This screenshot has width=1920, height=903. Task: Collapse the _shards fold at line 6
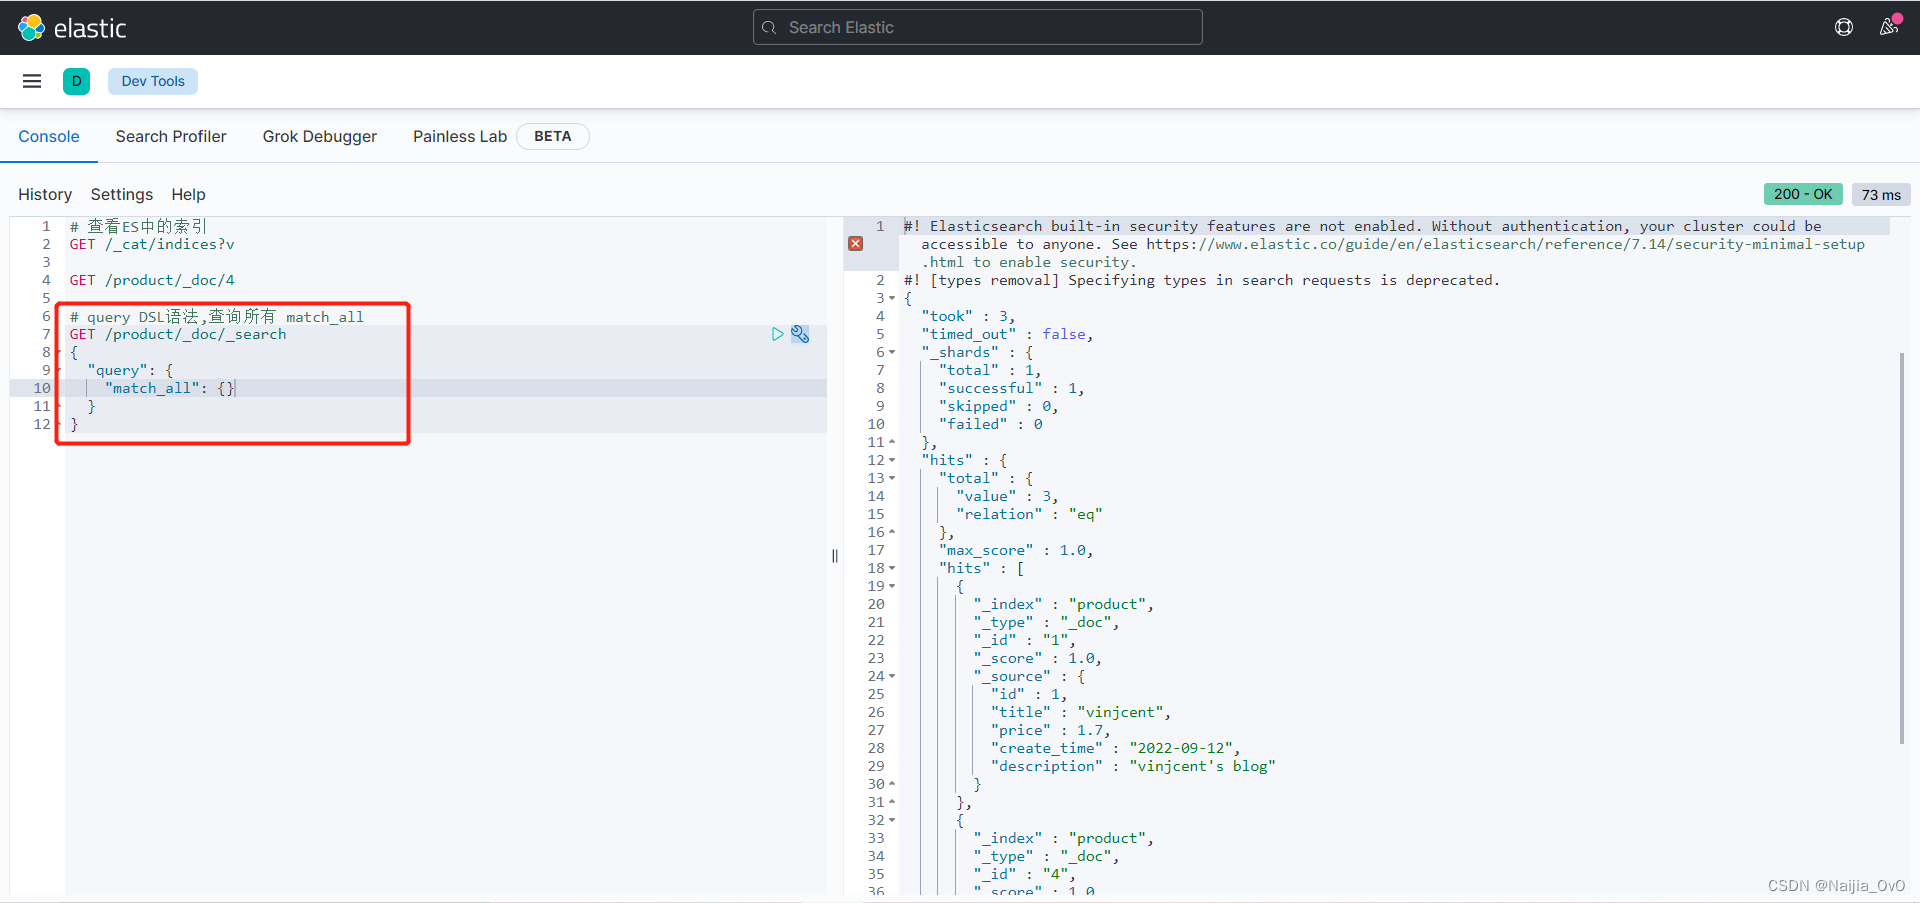click(x=892, y=352)
